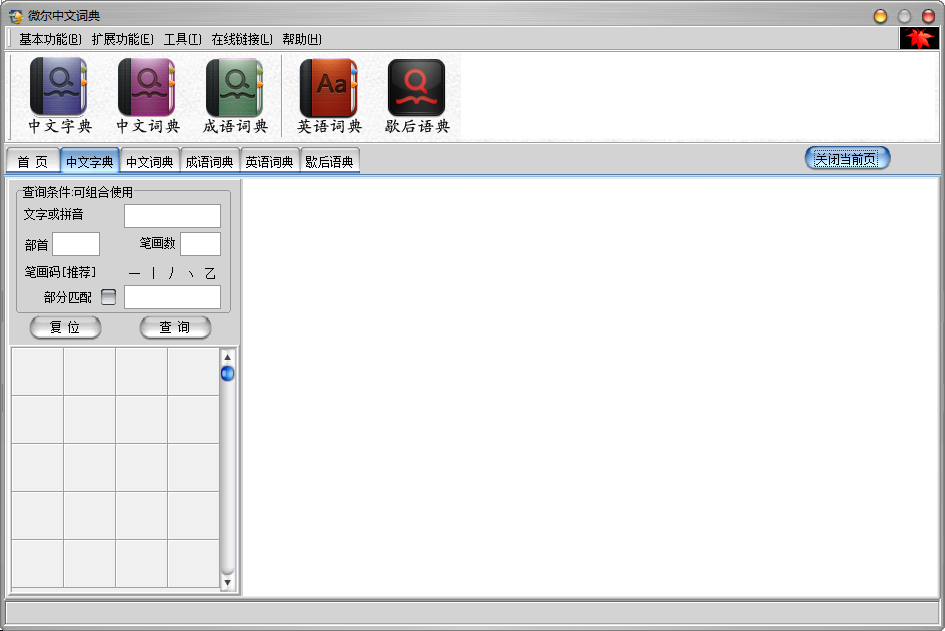
Task: Open the 中文字典 book icon
Action: pos(59,88)
